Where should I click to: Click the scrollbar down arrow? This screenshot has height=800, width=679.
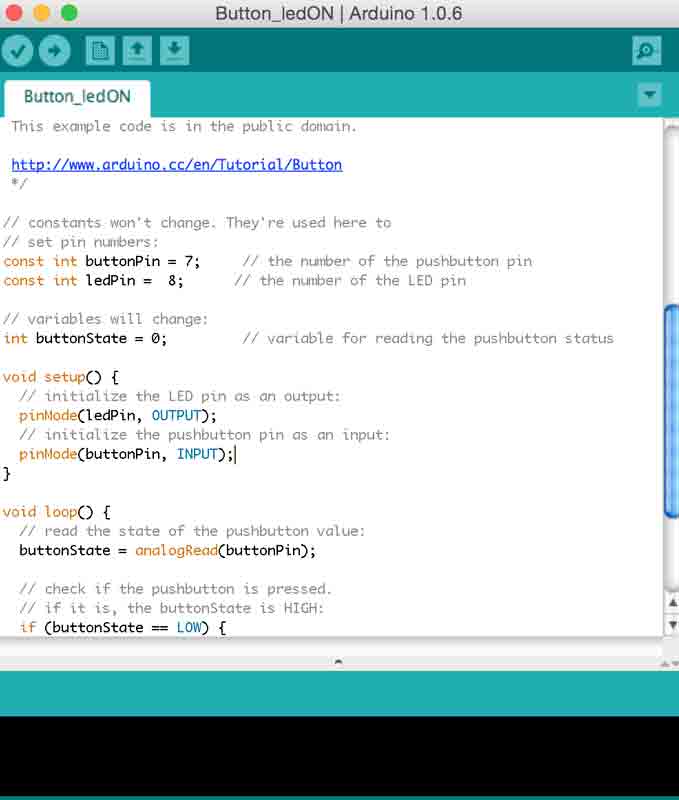coord(672,625)
